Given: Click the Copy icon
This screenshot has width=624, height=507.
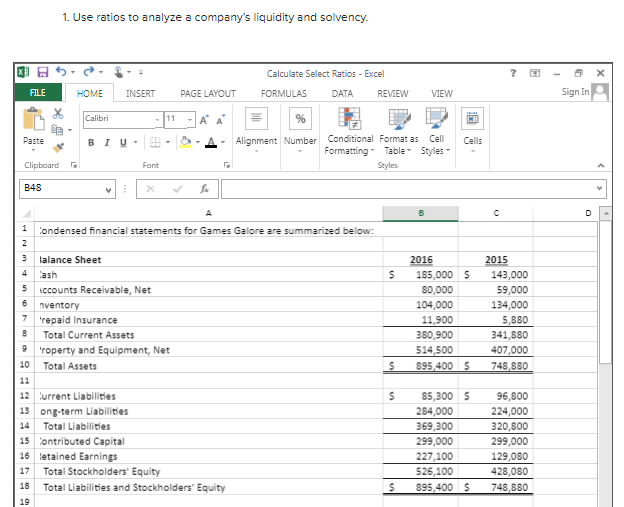Looking at the screenshot, I should pyautogui.click(x=57, y=130).
